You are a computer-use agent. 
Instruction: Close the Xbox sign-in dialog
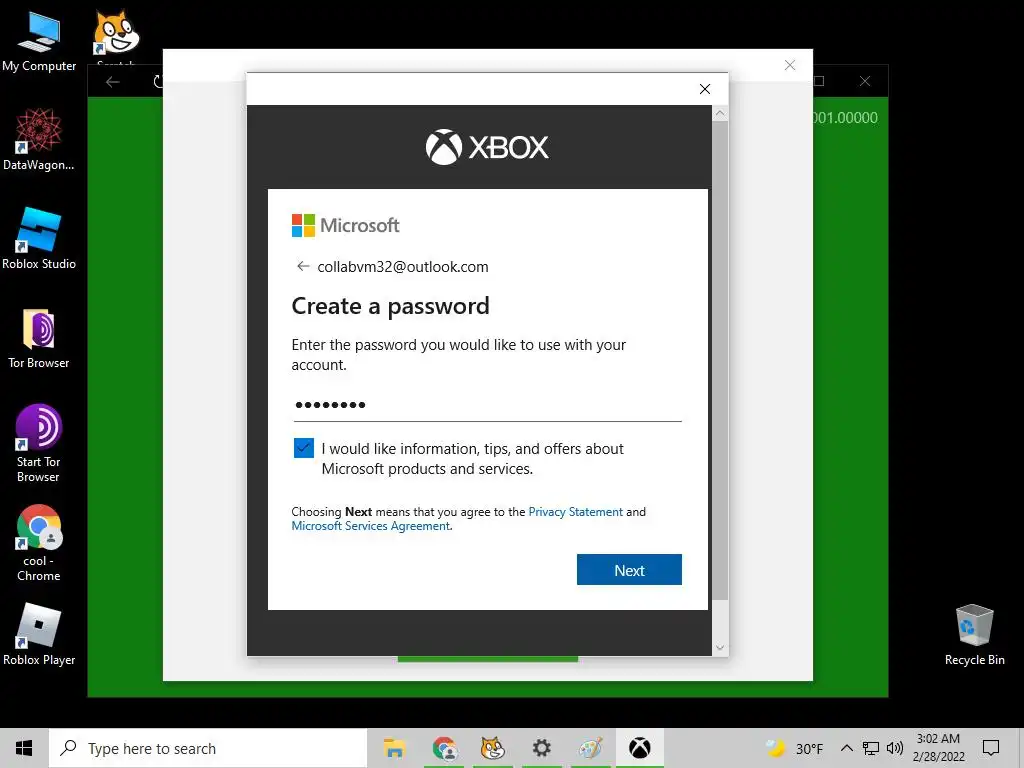705,89
